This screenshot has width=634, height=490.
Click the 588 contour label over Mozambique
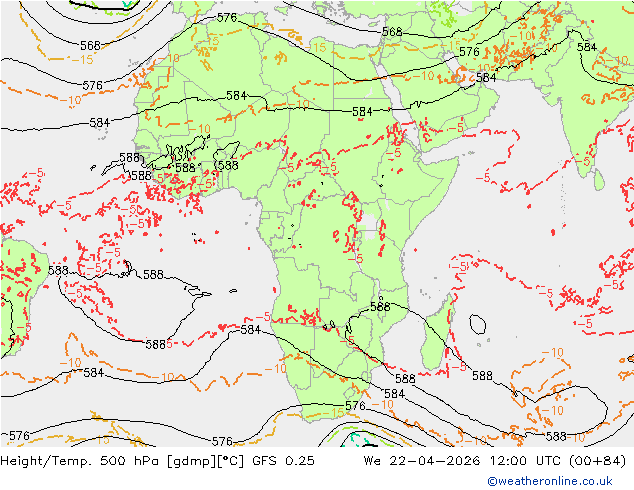coord(380,306)
